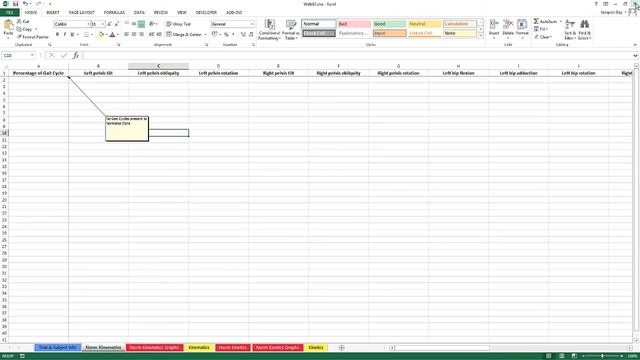Open the Merge & Center dropdown arrow
Screen dimensions: 640x360
[x=205, y=35]
